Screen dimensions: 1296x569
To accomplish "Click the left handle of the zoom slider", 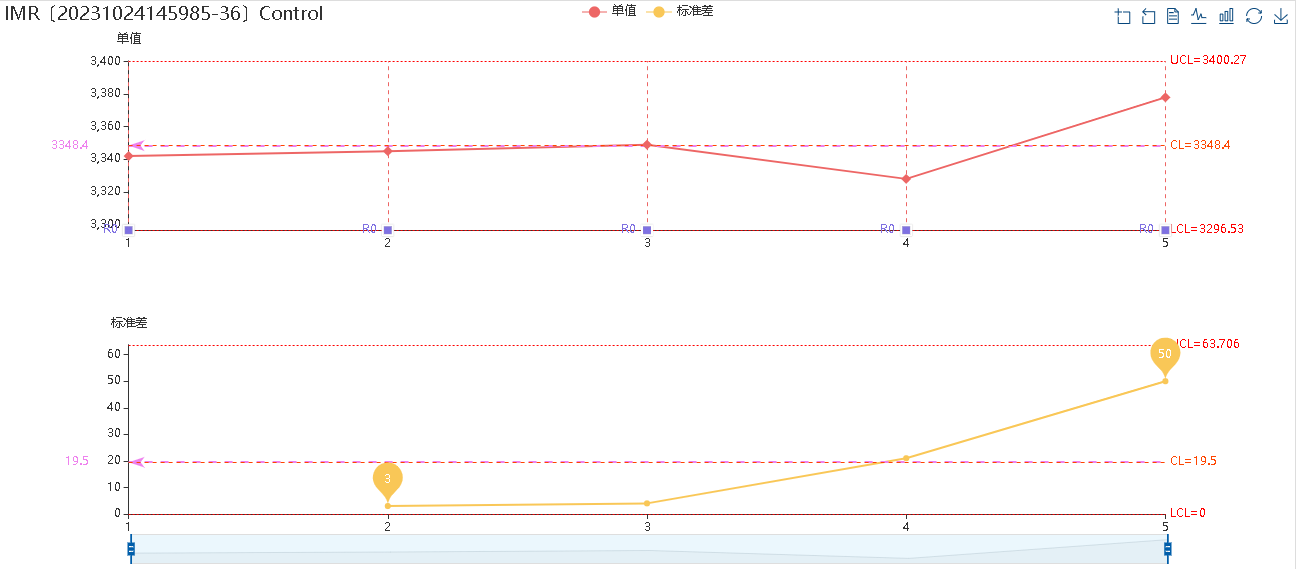I will tap(131, 548).
